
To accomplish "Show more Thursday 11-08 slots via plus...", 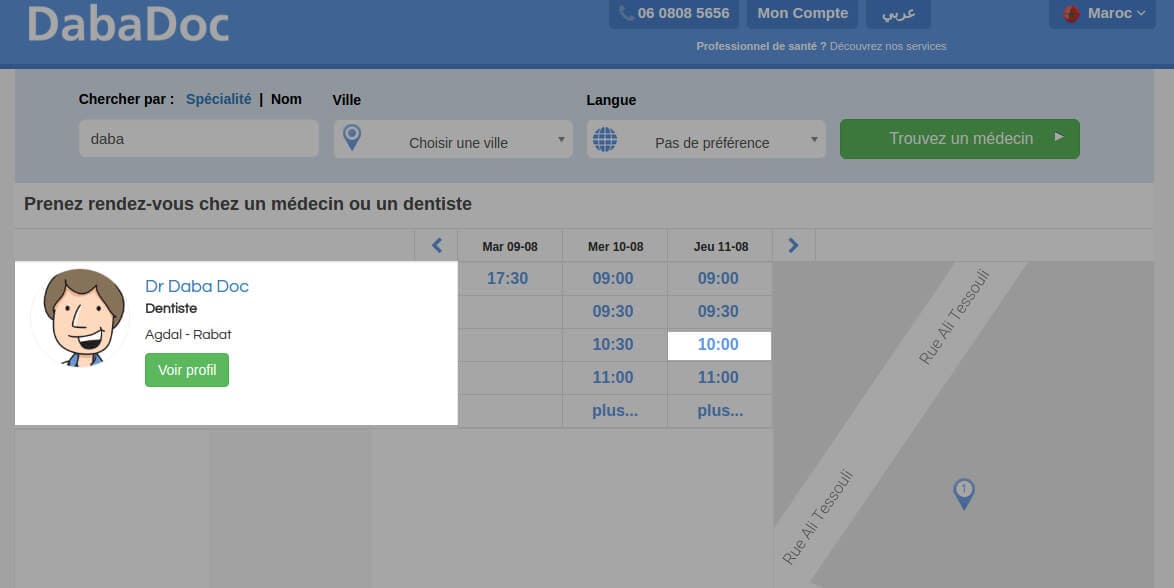I will [x=720, y=410].
